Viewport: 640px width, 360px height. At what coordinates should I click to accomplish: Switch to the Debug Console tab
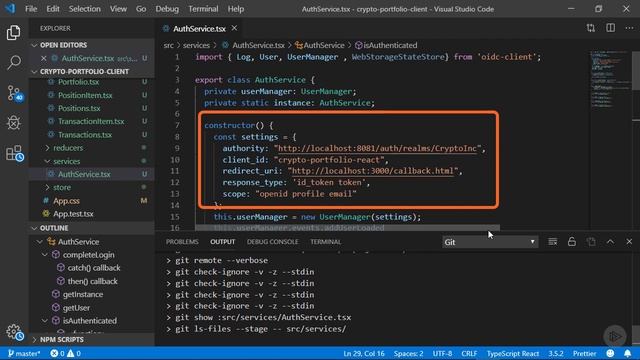(x=272, y=242)
